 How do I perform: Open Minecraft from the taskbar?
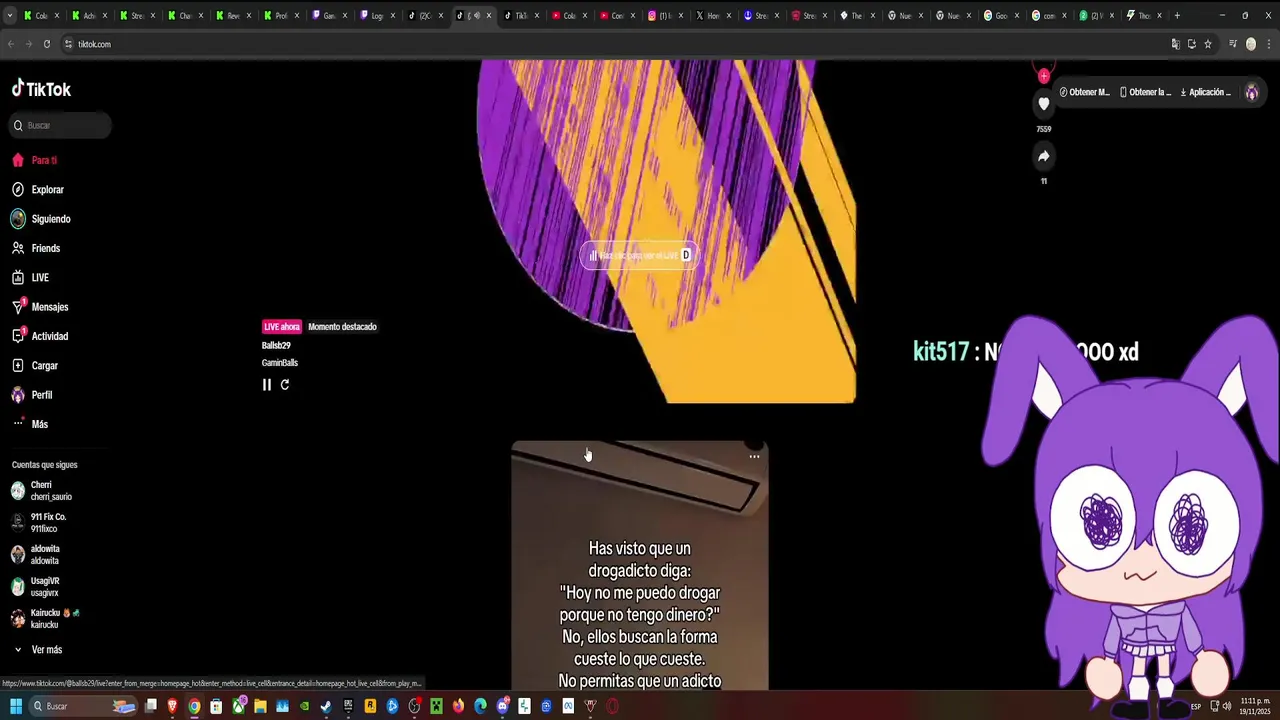click(x=436, y=706)
